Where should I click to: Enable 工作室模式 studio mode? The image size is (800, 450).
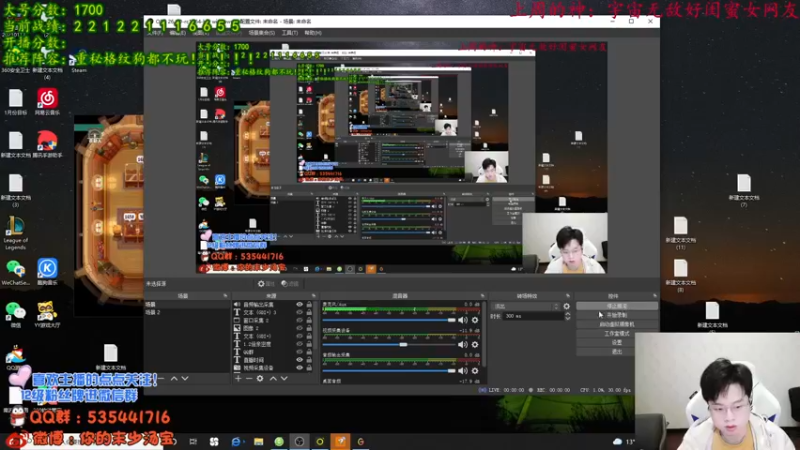point(617,334)
